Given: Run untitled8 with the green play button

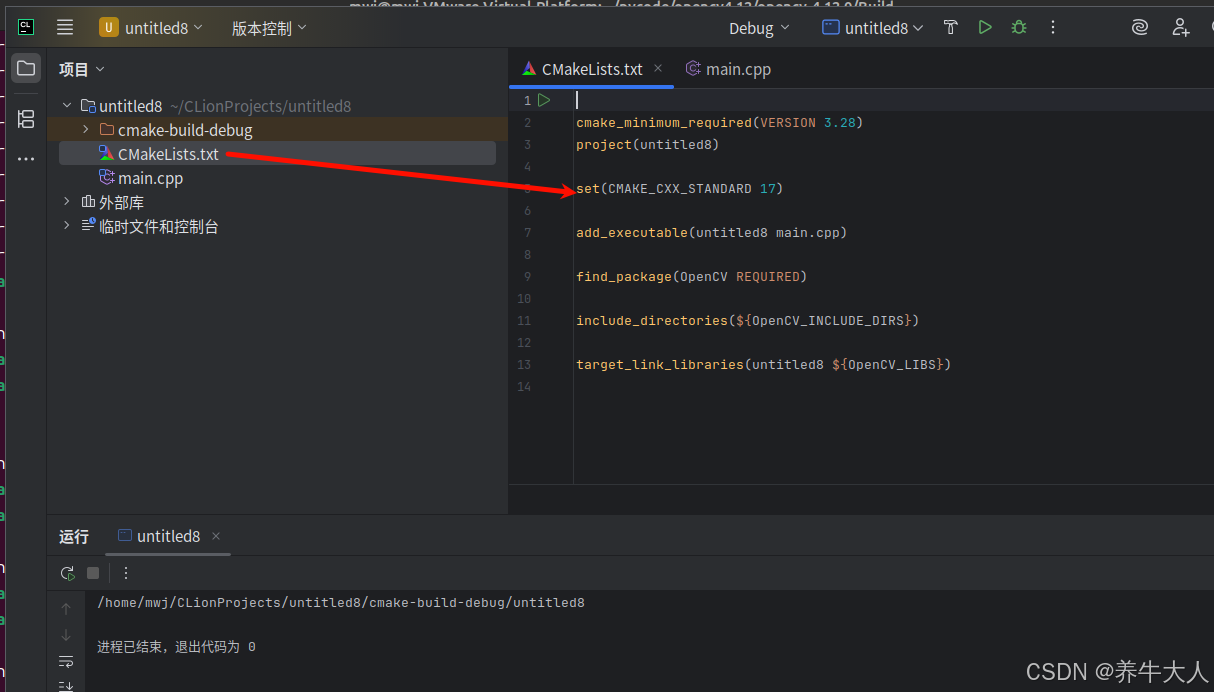Looking at the screenshot, I should coord(985,27).
